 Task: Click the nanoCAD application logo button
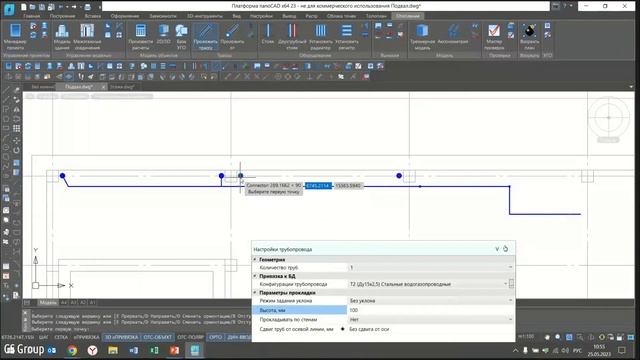[9, 9]
